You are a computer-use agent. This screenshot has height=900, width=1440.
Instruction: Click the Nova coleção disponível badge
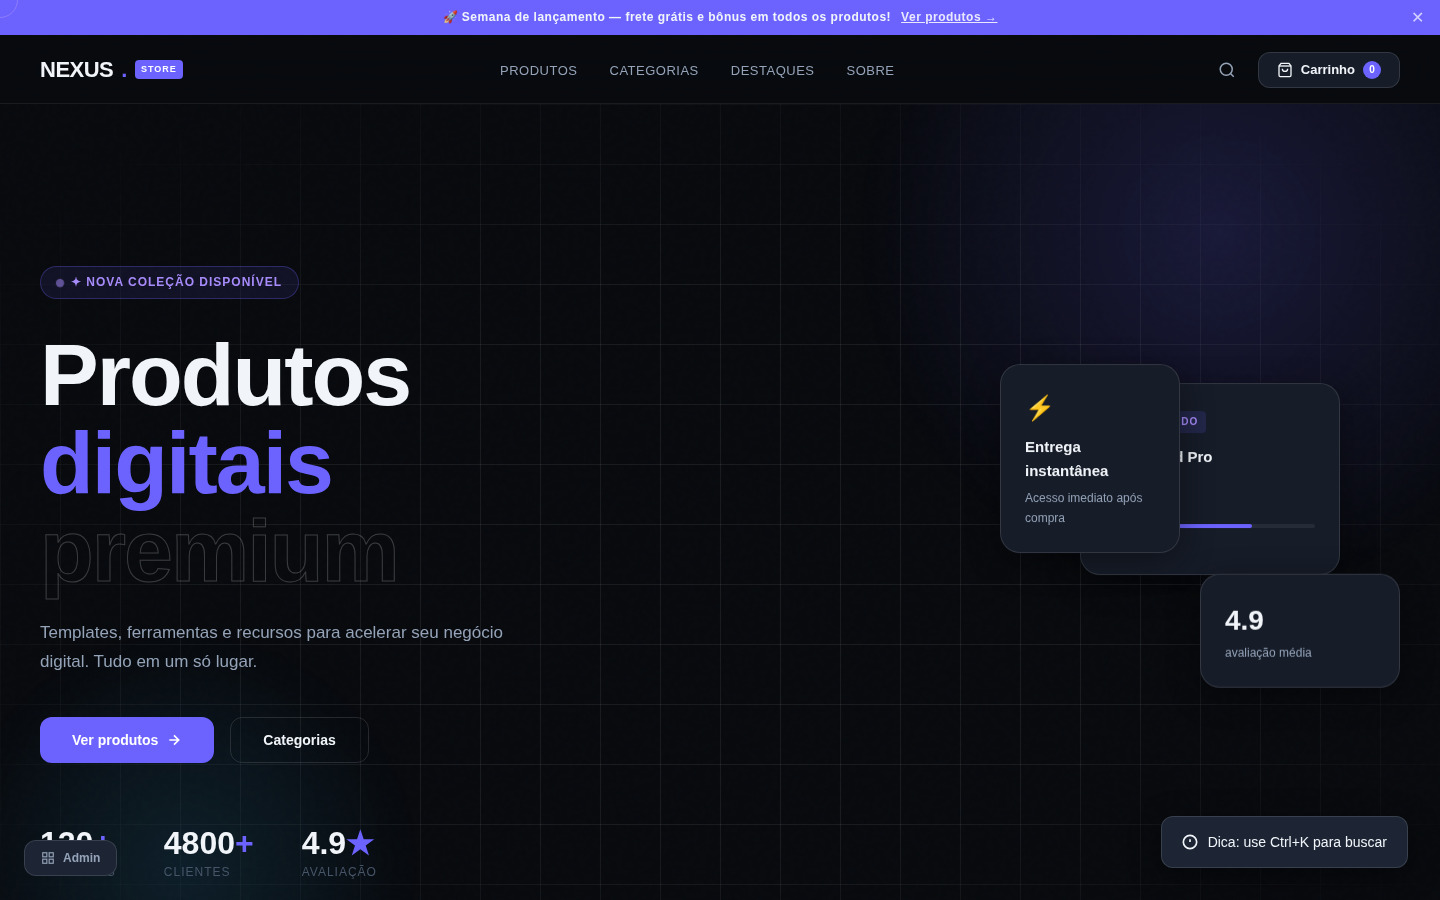tap(169, 282)
